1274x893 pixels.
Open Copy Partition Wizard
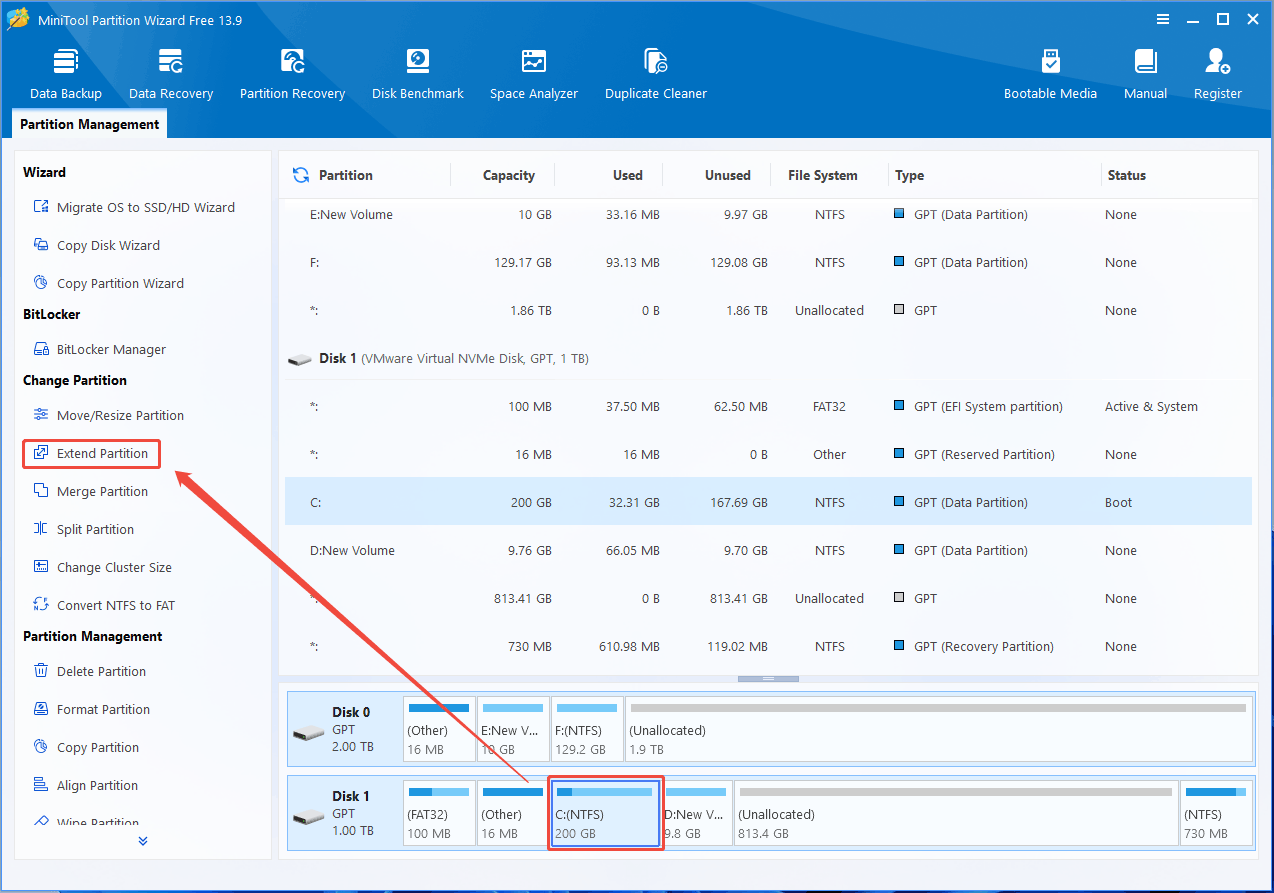[x=108, y=283]
